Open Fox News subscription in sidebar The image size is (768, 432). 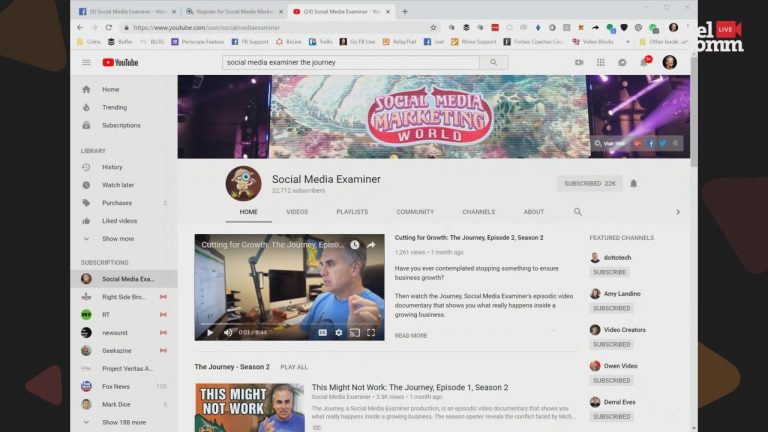pos(124,386)
